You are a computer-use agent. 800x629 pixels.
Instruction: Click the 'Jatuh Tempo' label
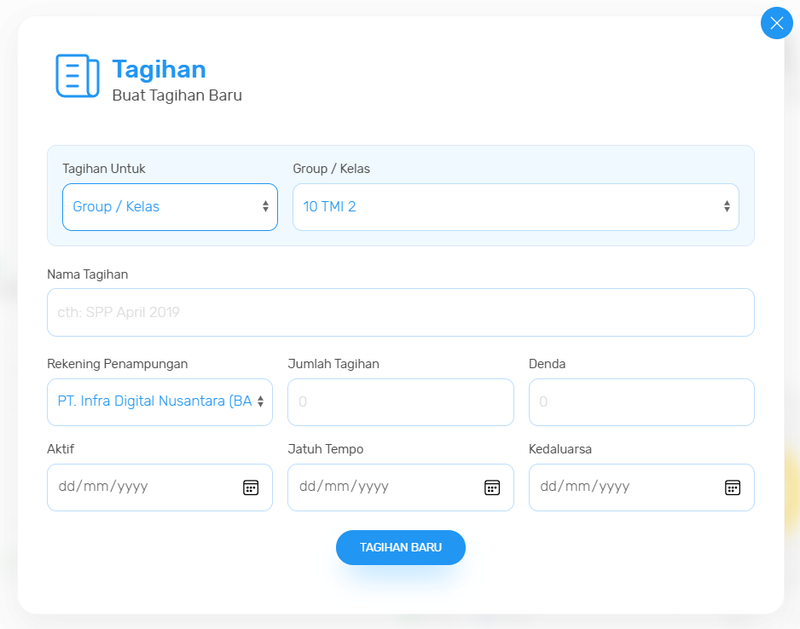[326, 449]
